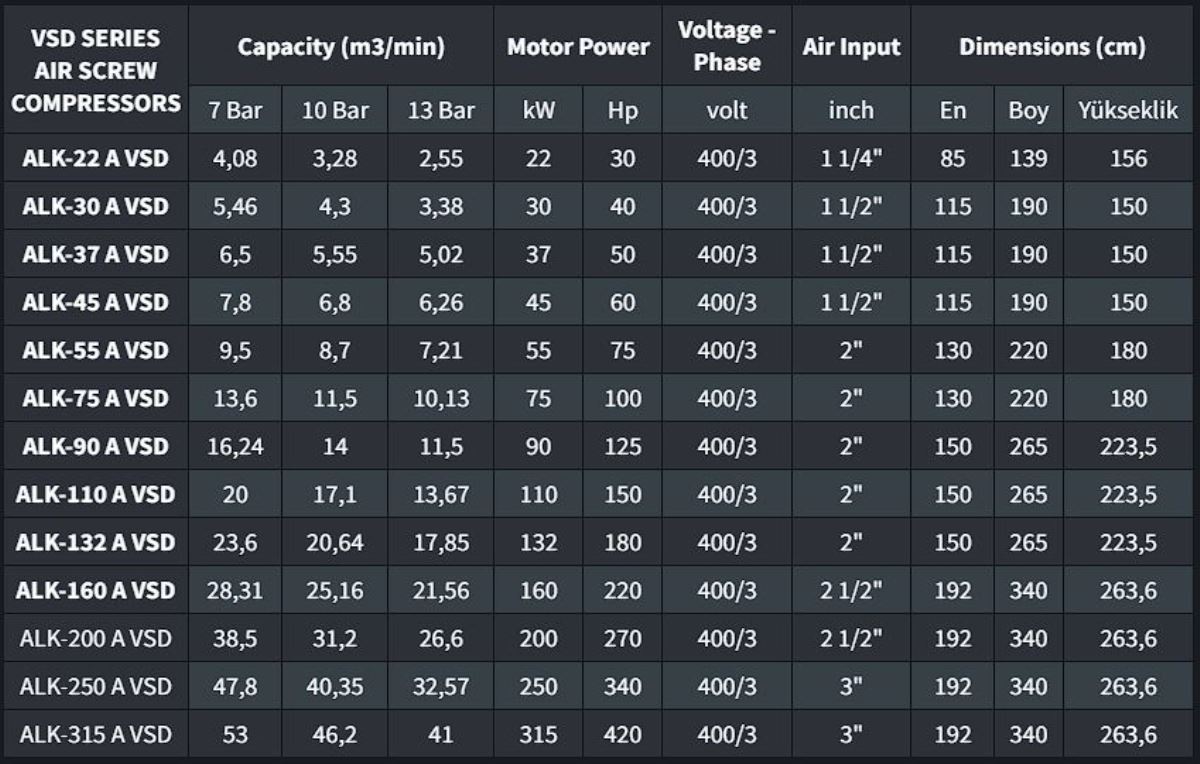This screenshot has height=764, width=1200.
Task: Click the ALK-200 A VSD model name
Action: (96, 638)
